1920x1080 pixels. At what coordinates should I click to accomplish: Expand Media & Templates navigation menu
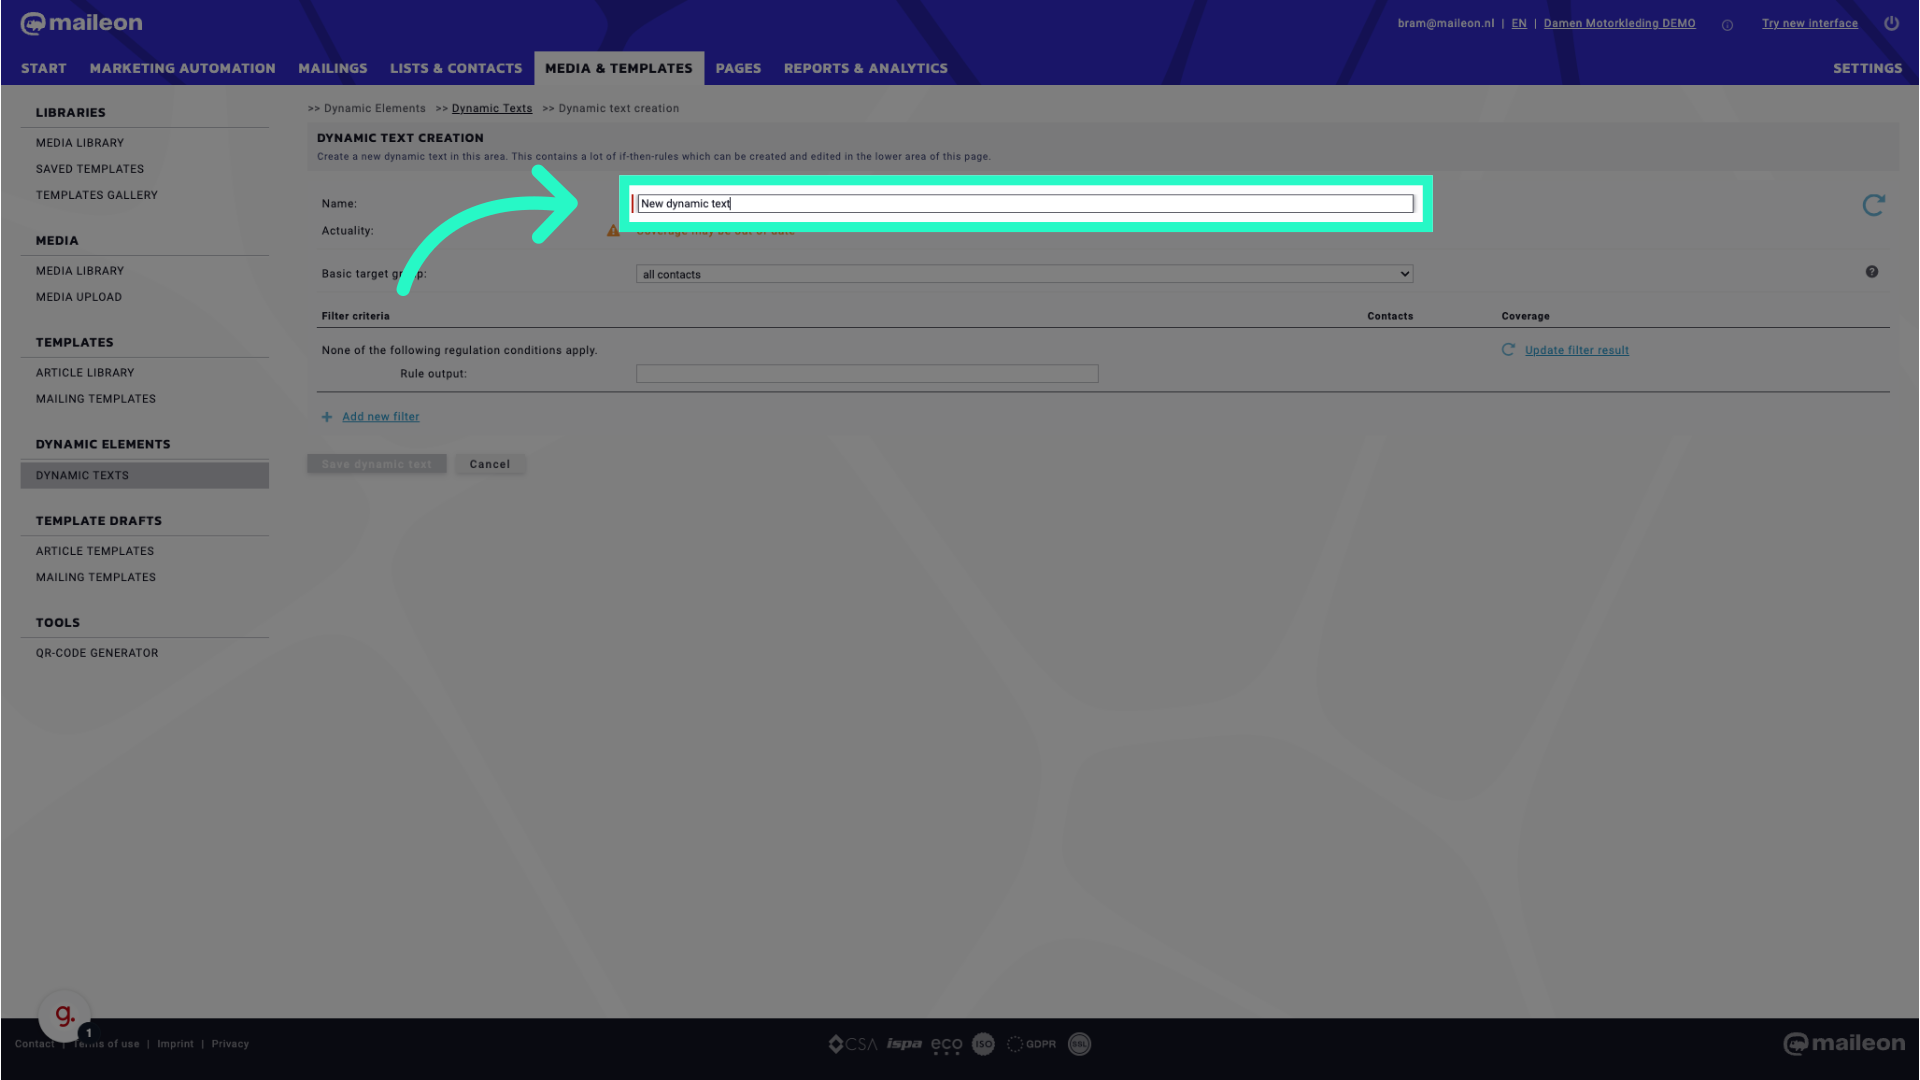(x=617, y=67)
